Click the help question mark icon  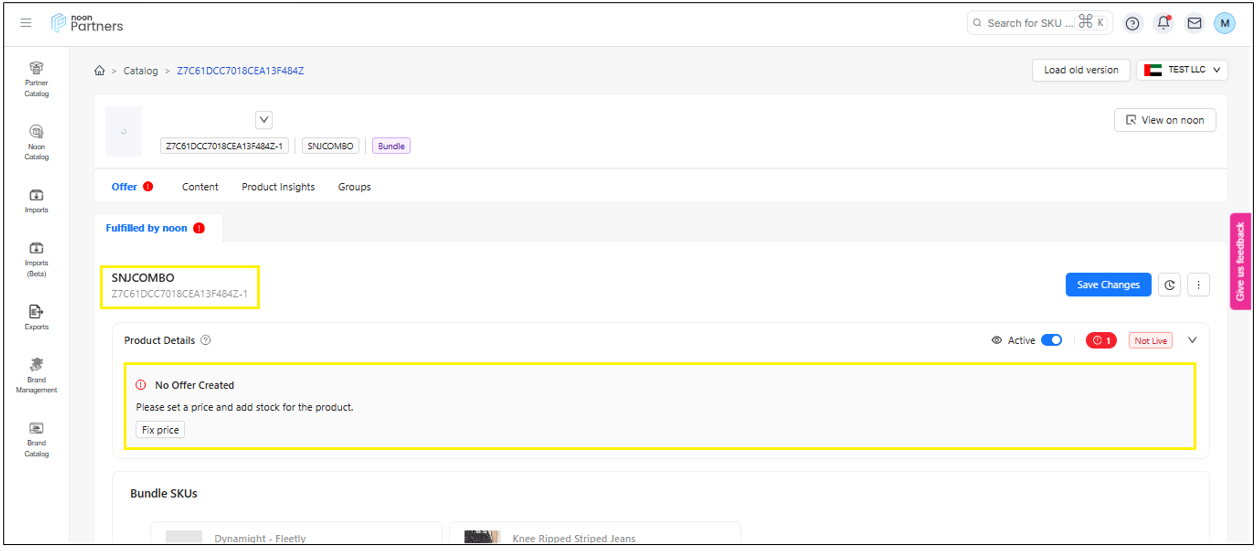1132,23
